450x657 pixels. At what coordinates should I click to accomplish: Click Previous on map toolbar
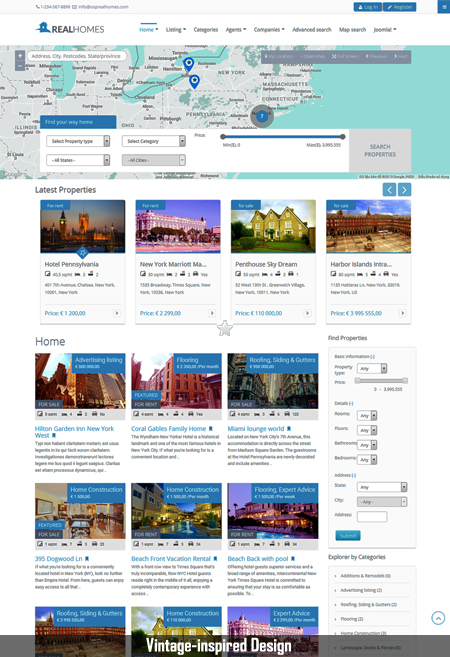pyautogui.click(x=376, y=56)
